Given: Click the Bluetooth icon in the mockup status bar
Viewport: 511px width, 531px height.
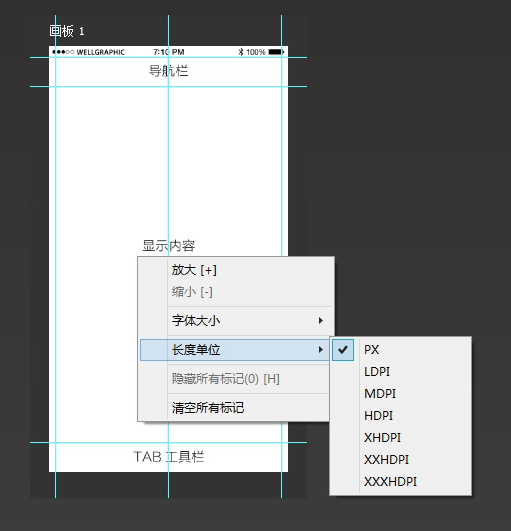Looking at the screenshot, I should [241, 52].
